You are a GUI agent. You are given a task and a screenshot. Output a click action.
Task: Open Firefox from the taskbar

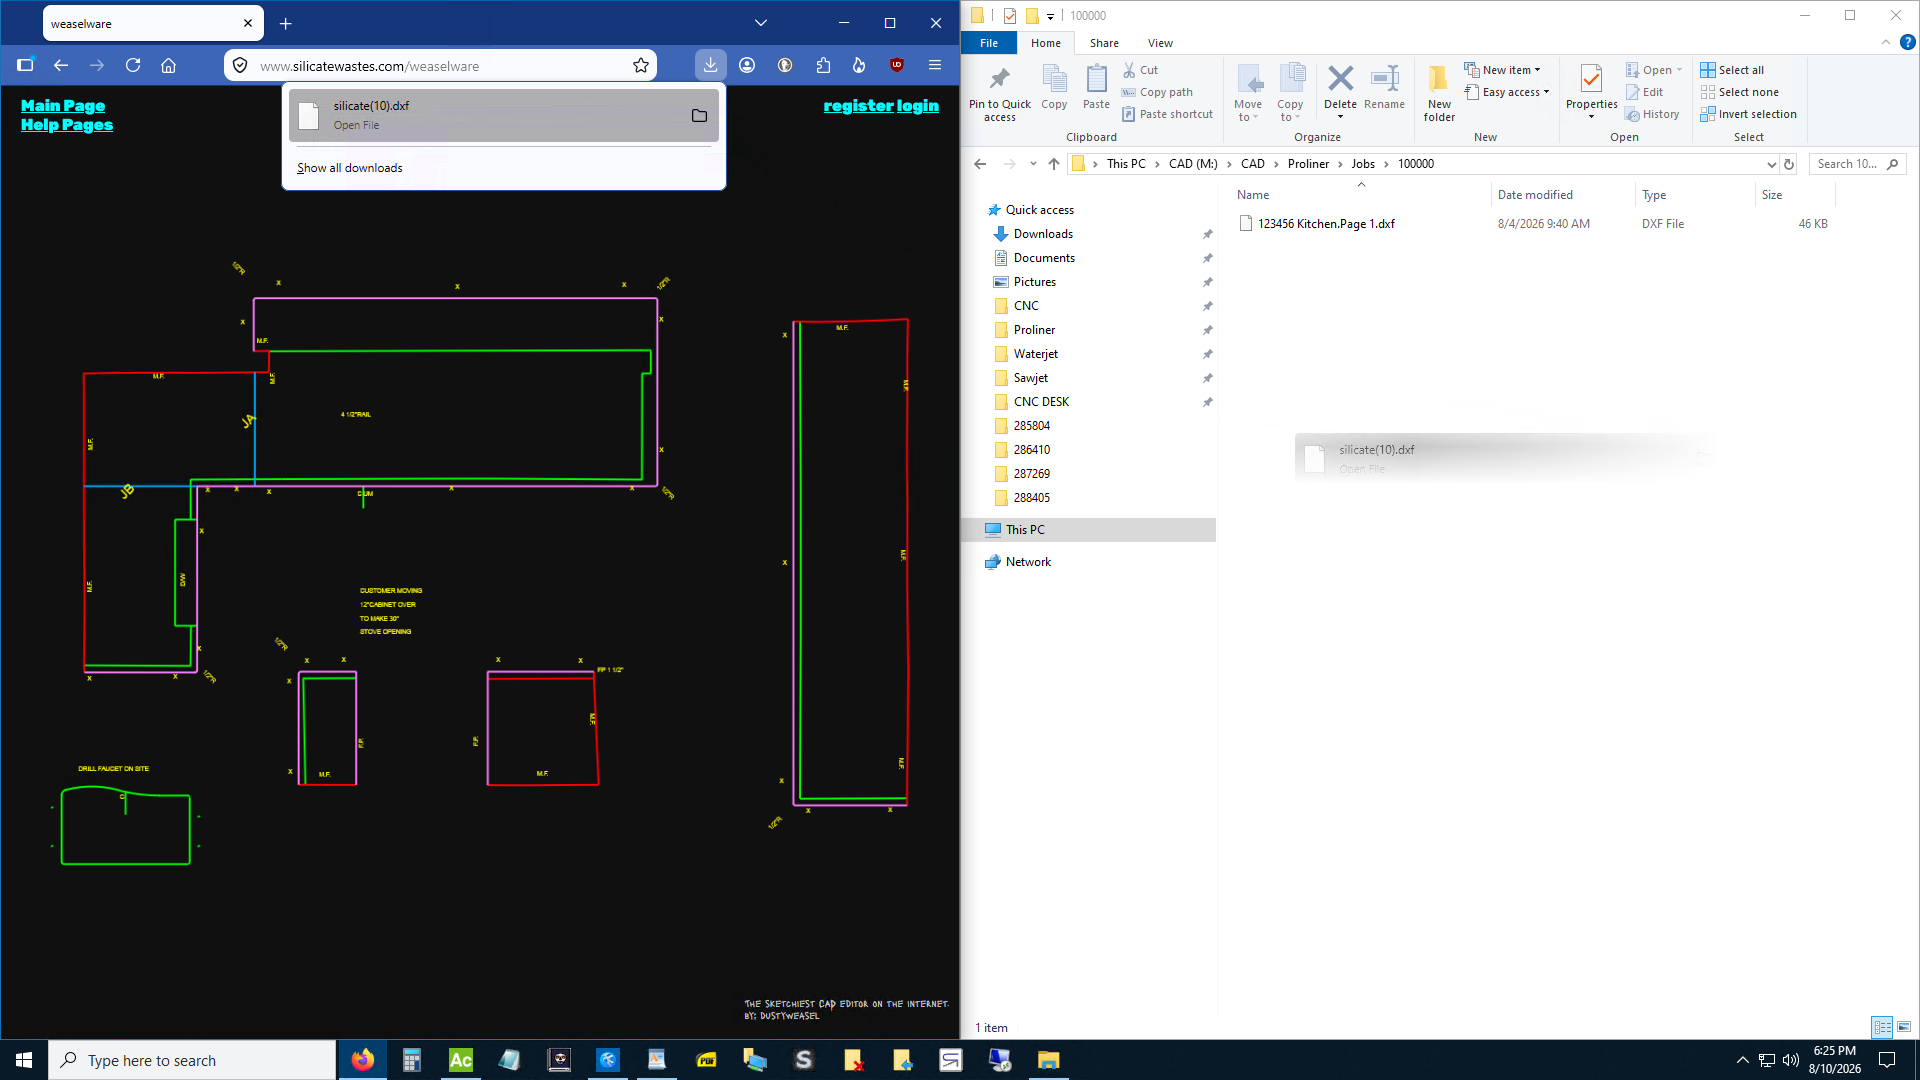coord(363,1060)
